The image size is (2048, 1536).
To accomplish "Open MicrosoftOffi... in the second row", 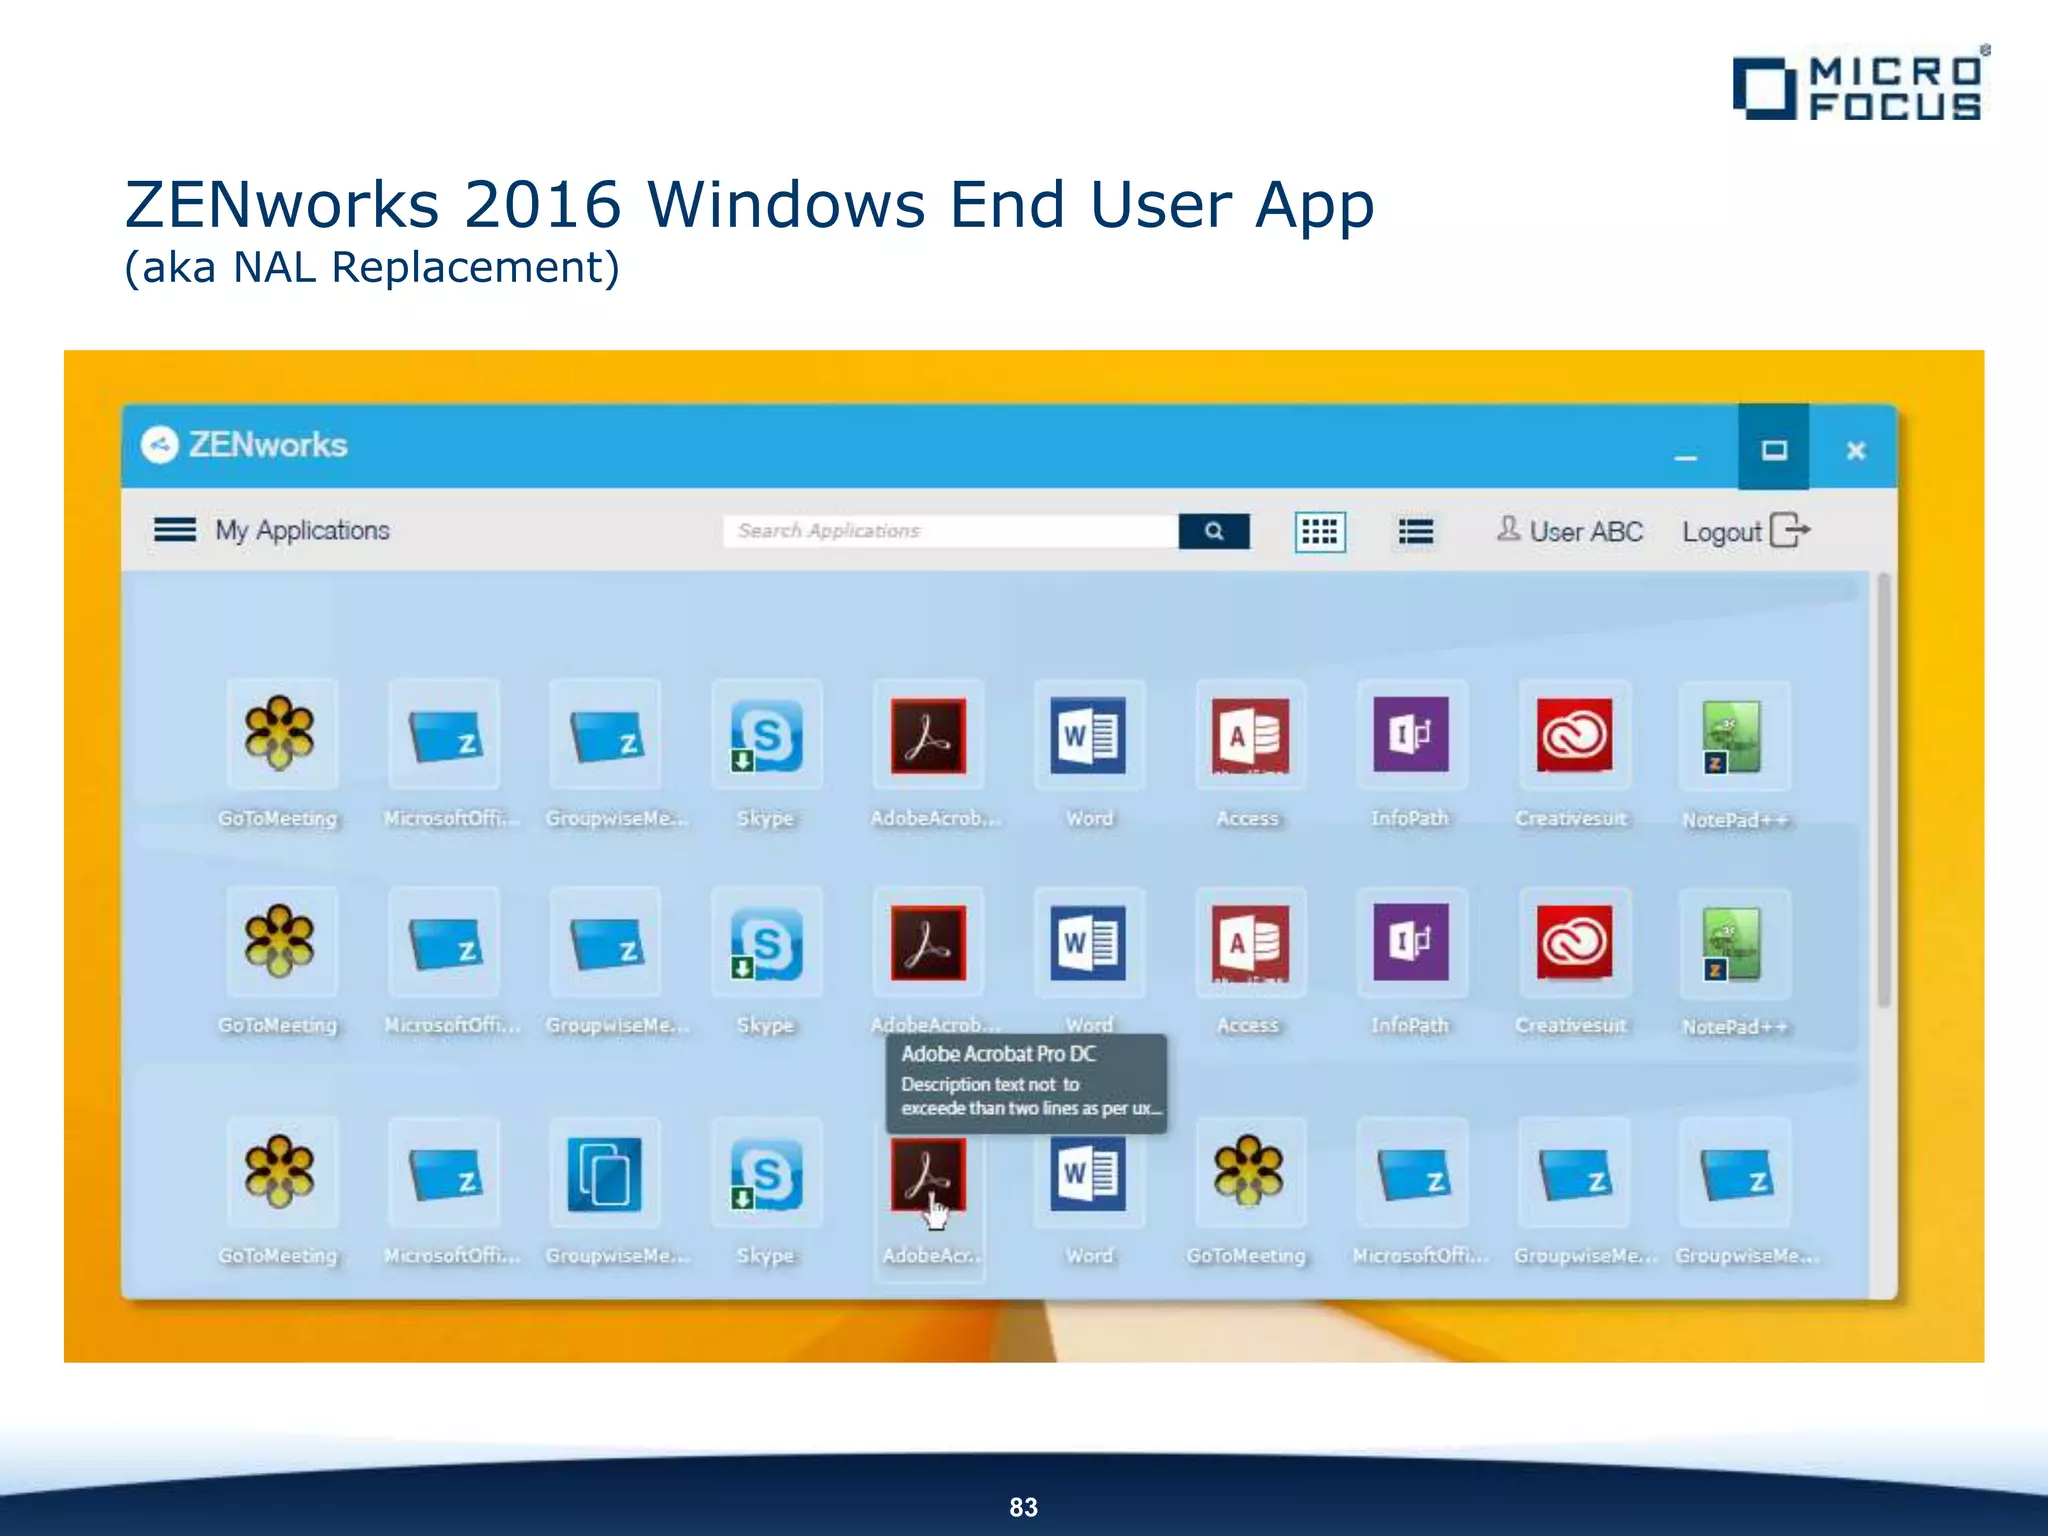I will [444, 942].
